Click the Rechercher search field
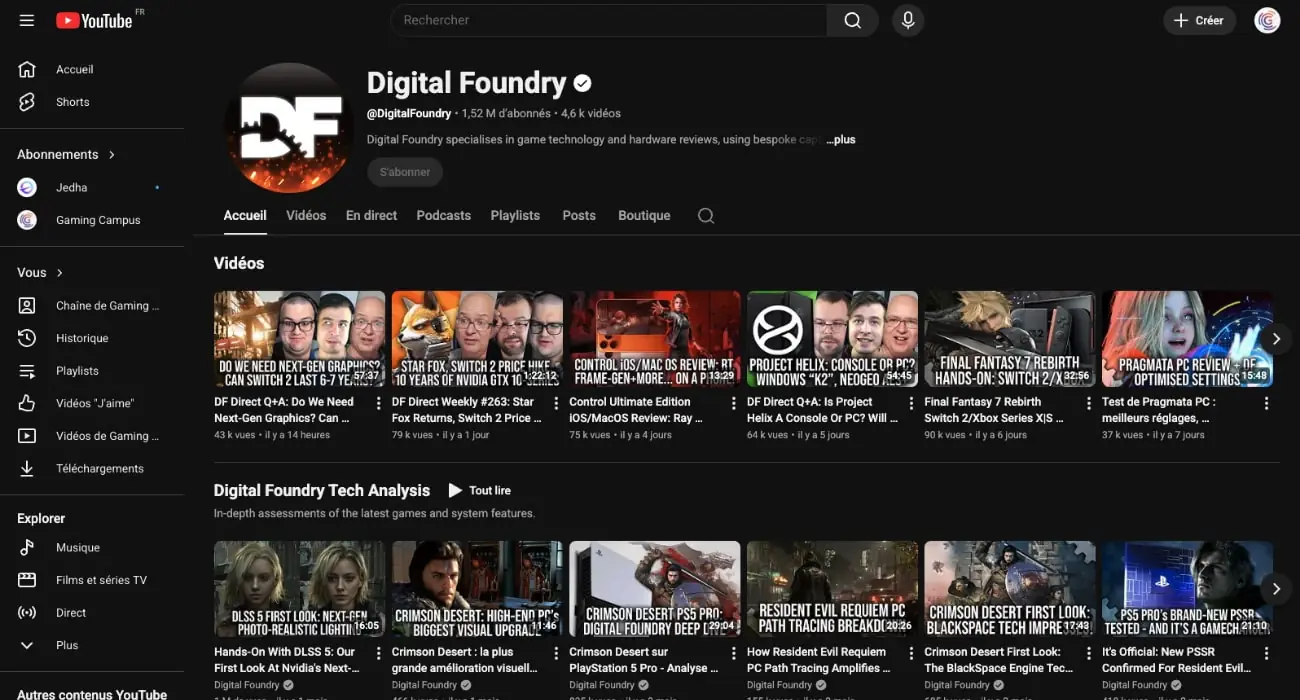Viewport: 1300px width, 700px height. tap(609, 20)
